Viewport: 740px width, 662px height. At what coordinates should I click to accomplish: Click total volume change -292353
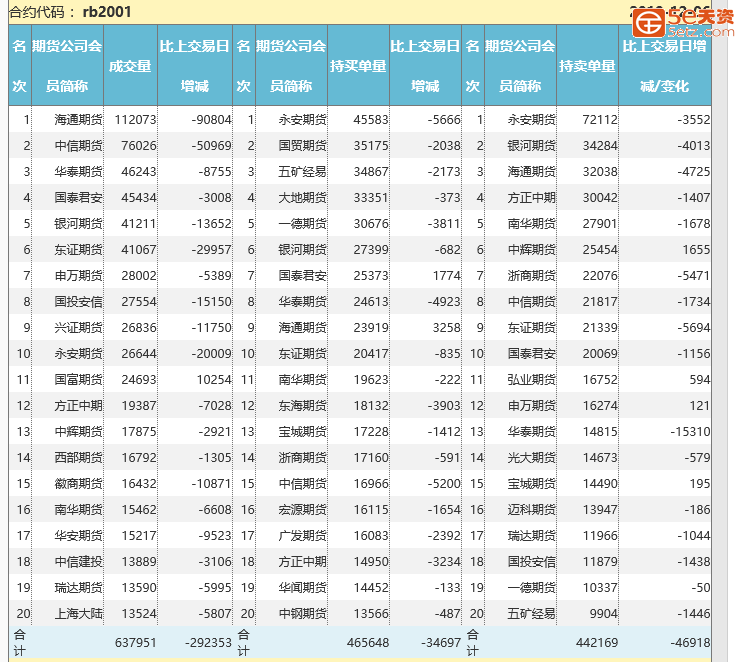208,643
